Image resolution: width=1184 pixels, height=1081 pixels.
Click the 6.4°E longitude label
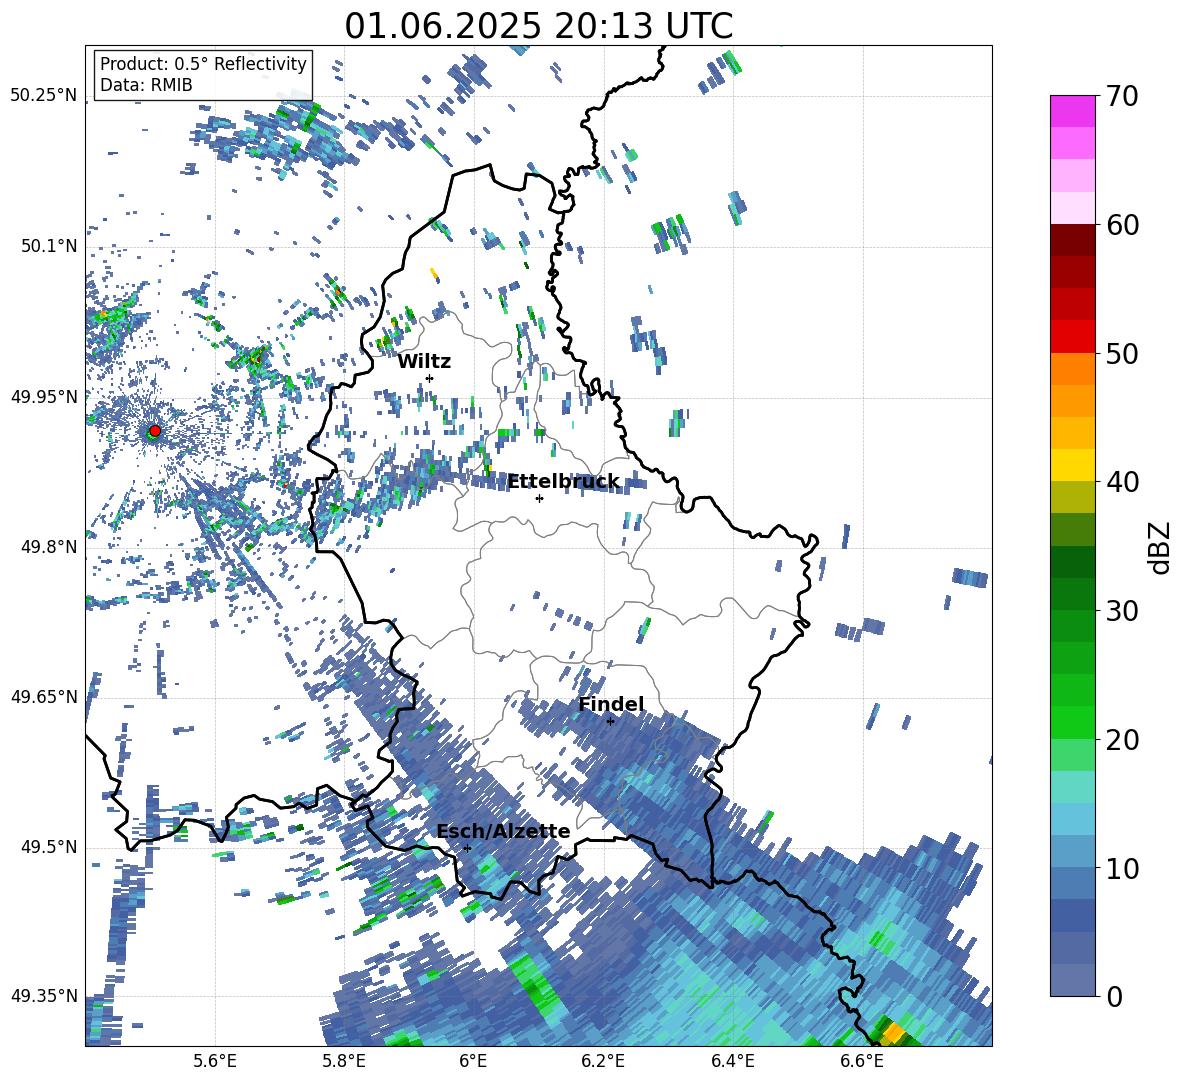732,1061
